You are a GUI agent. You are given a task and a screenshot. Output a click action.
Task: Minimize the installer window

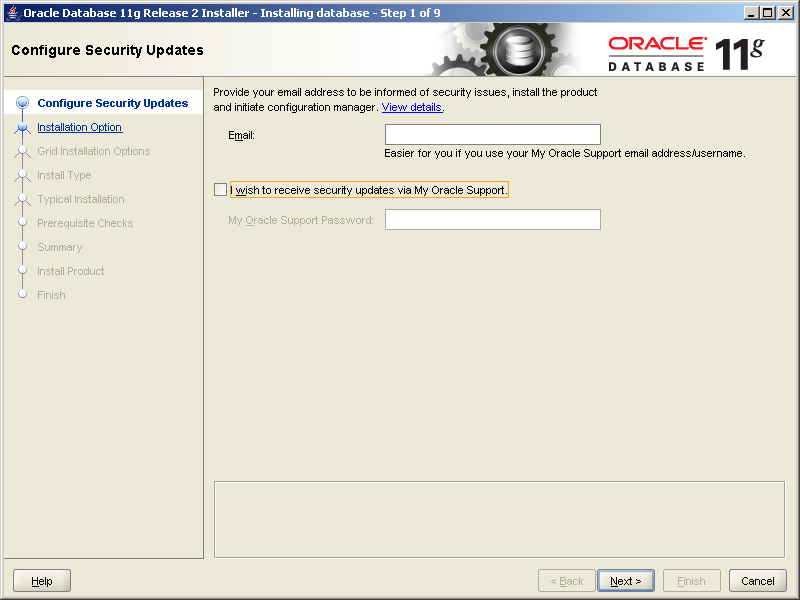[x=750, y=13]
